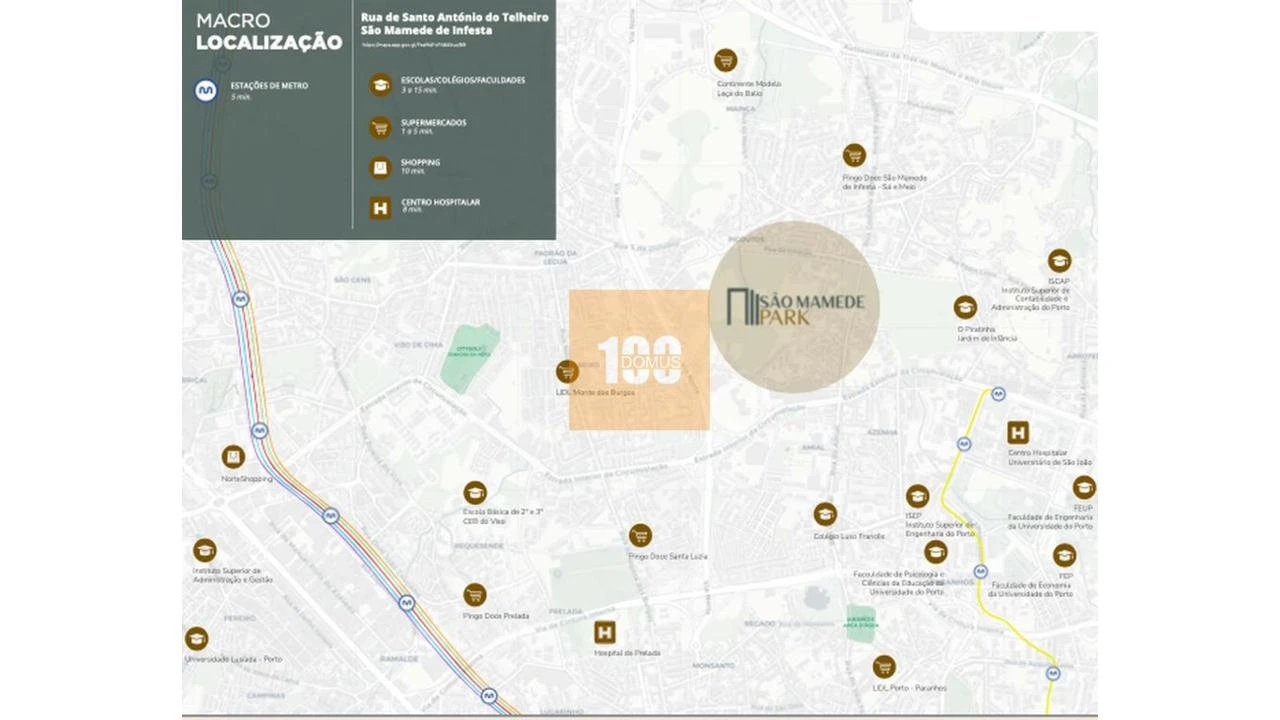Click the LIDL Monte dos Burgos cart icon
This screenshot has height=720, width=1280.
pos(567,372)
